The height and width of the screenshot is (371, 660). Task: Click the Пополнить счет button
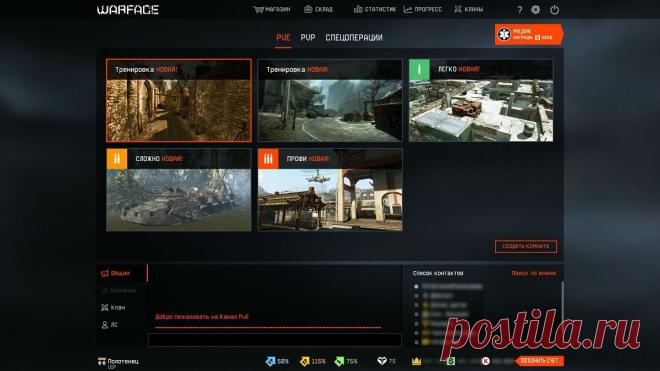tap(539, 361)
